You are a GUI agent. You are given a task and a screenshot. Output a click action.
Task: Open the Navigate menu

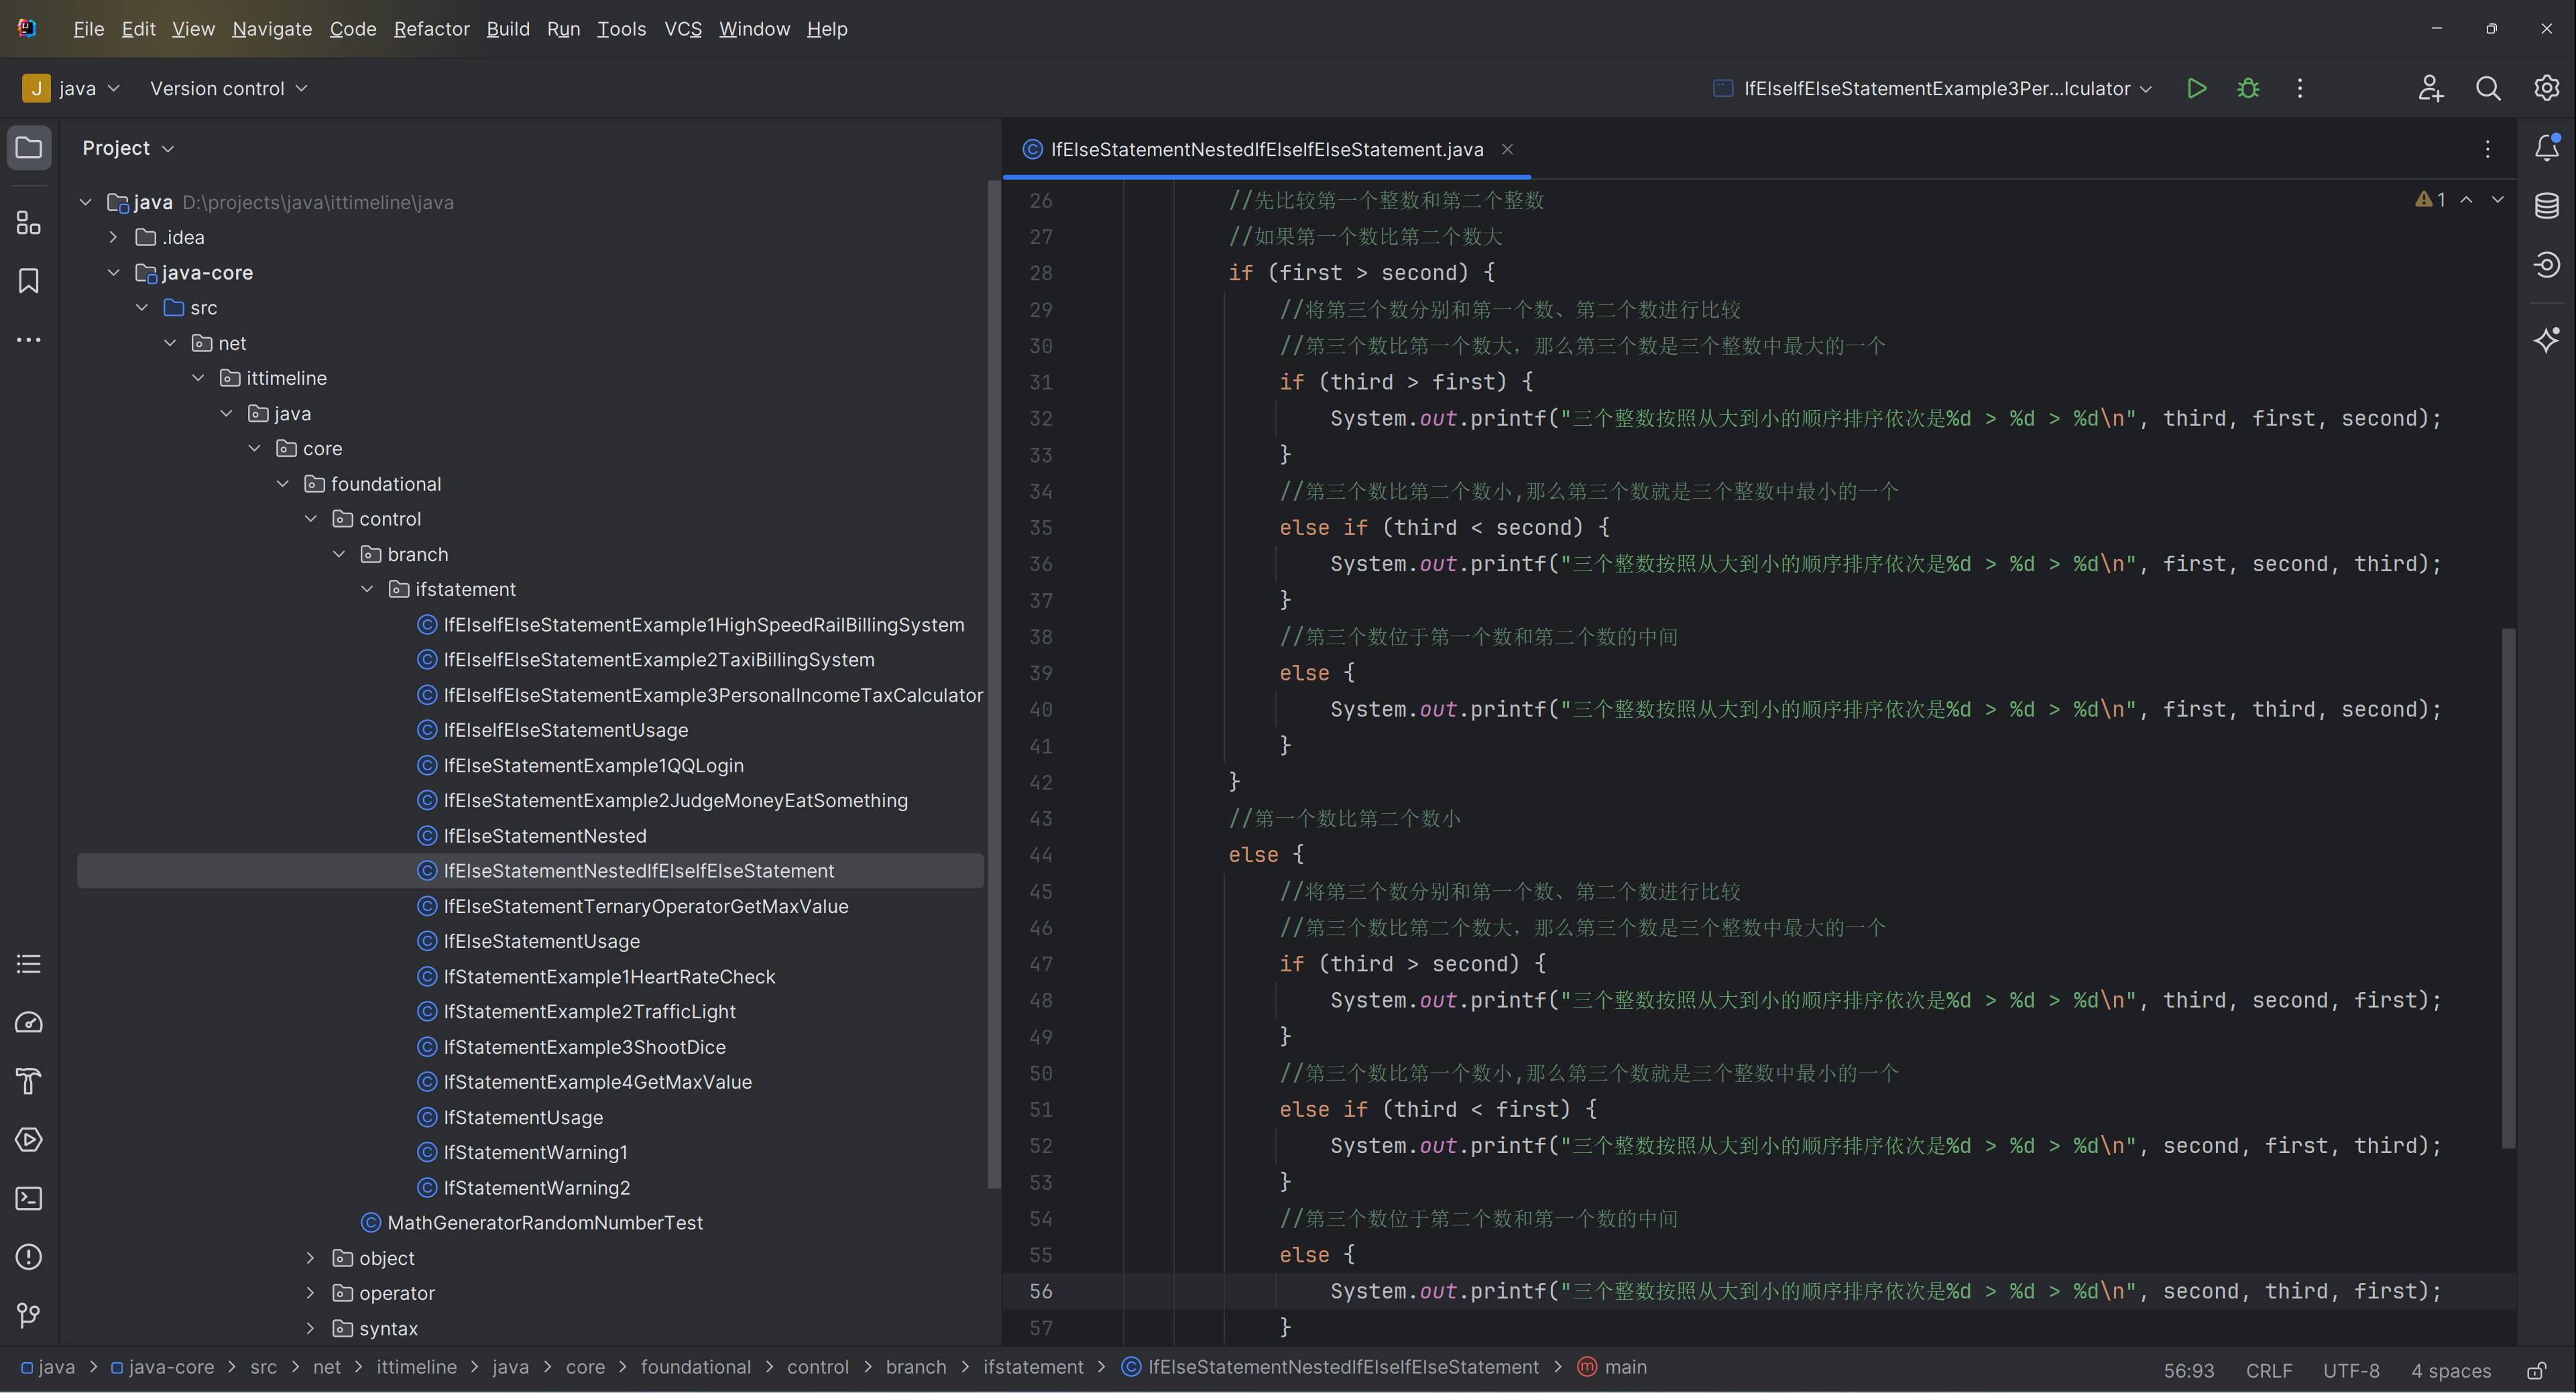pyautogui.click(x=272, y=29)
